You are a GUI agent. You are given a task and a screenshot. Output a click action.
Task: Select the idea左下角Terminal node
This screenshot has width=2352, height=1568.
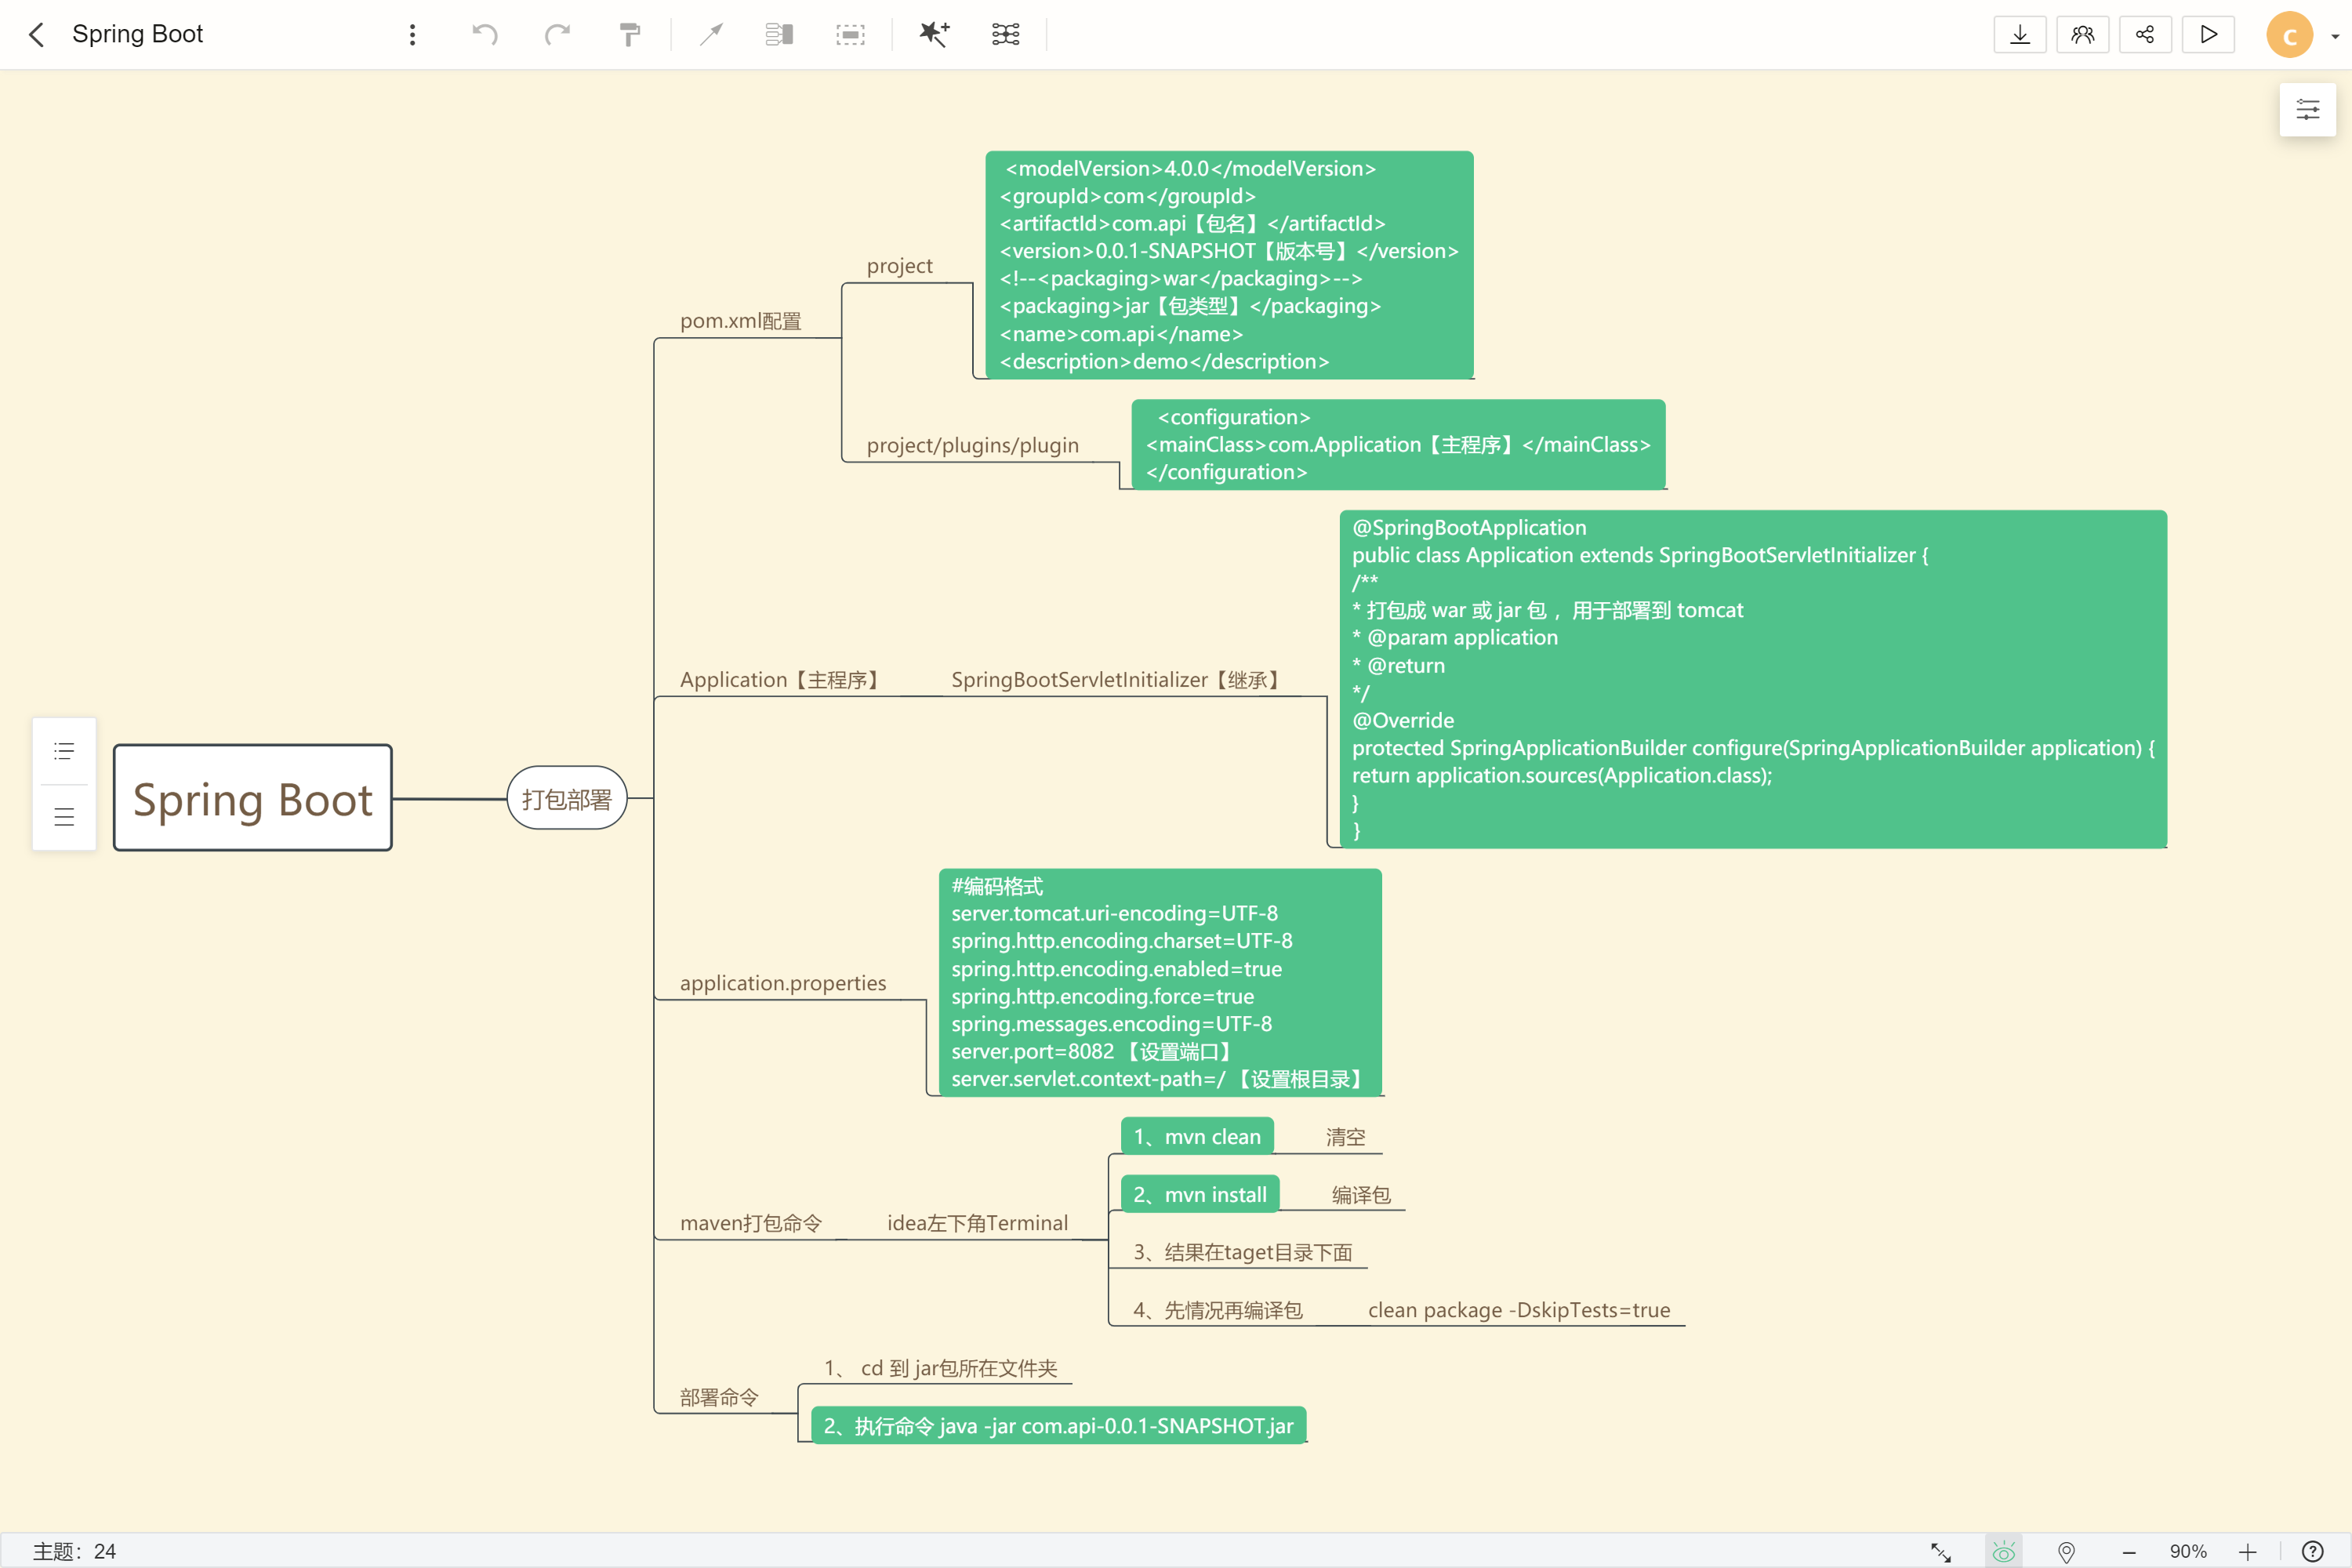[978, 1223]
